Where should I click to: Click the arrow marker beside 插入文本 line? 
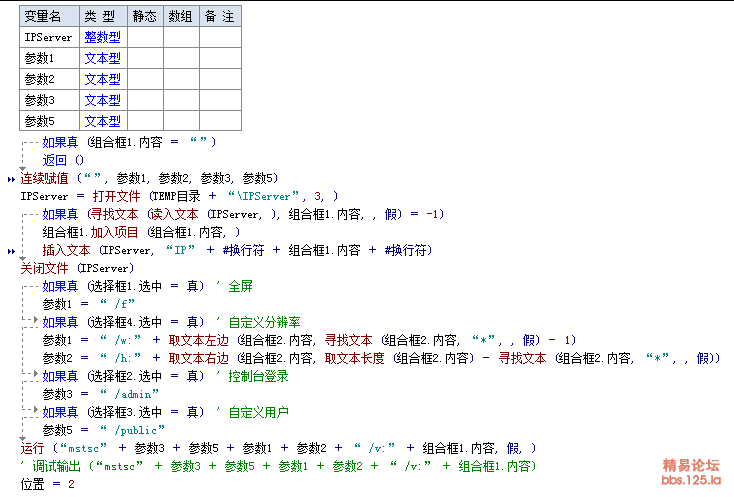(11, 251)
